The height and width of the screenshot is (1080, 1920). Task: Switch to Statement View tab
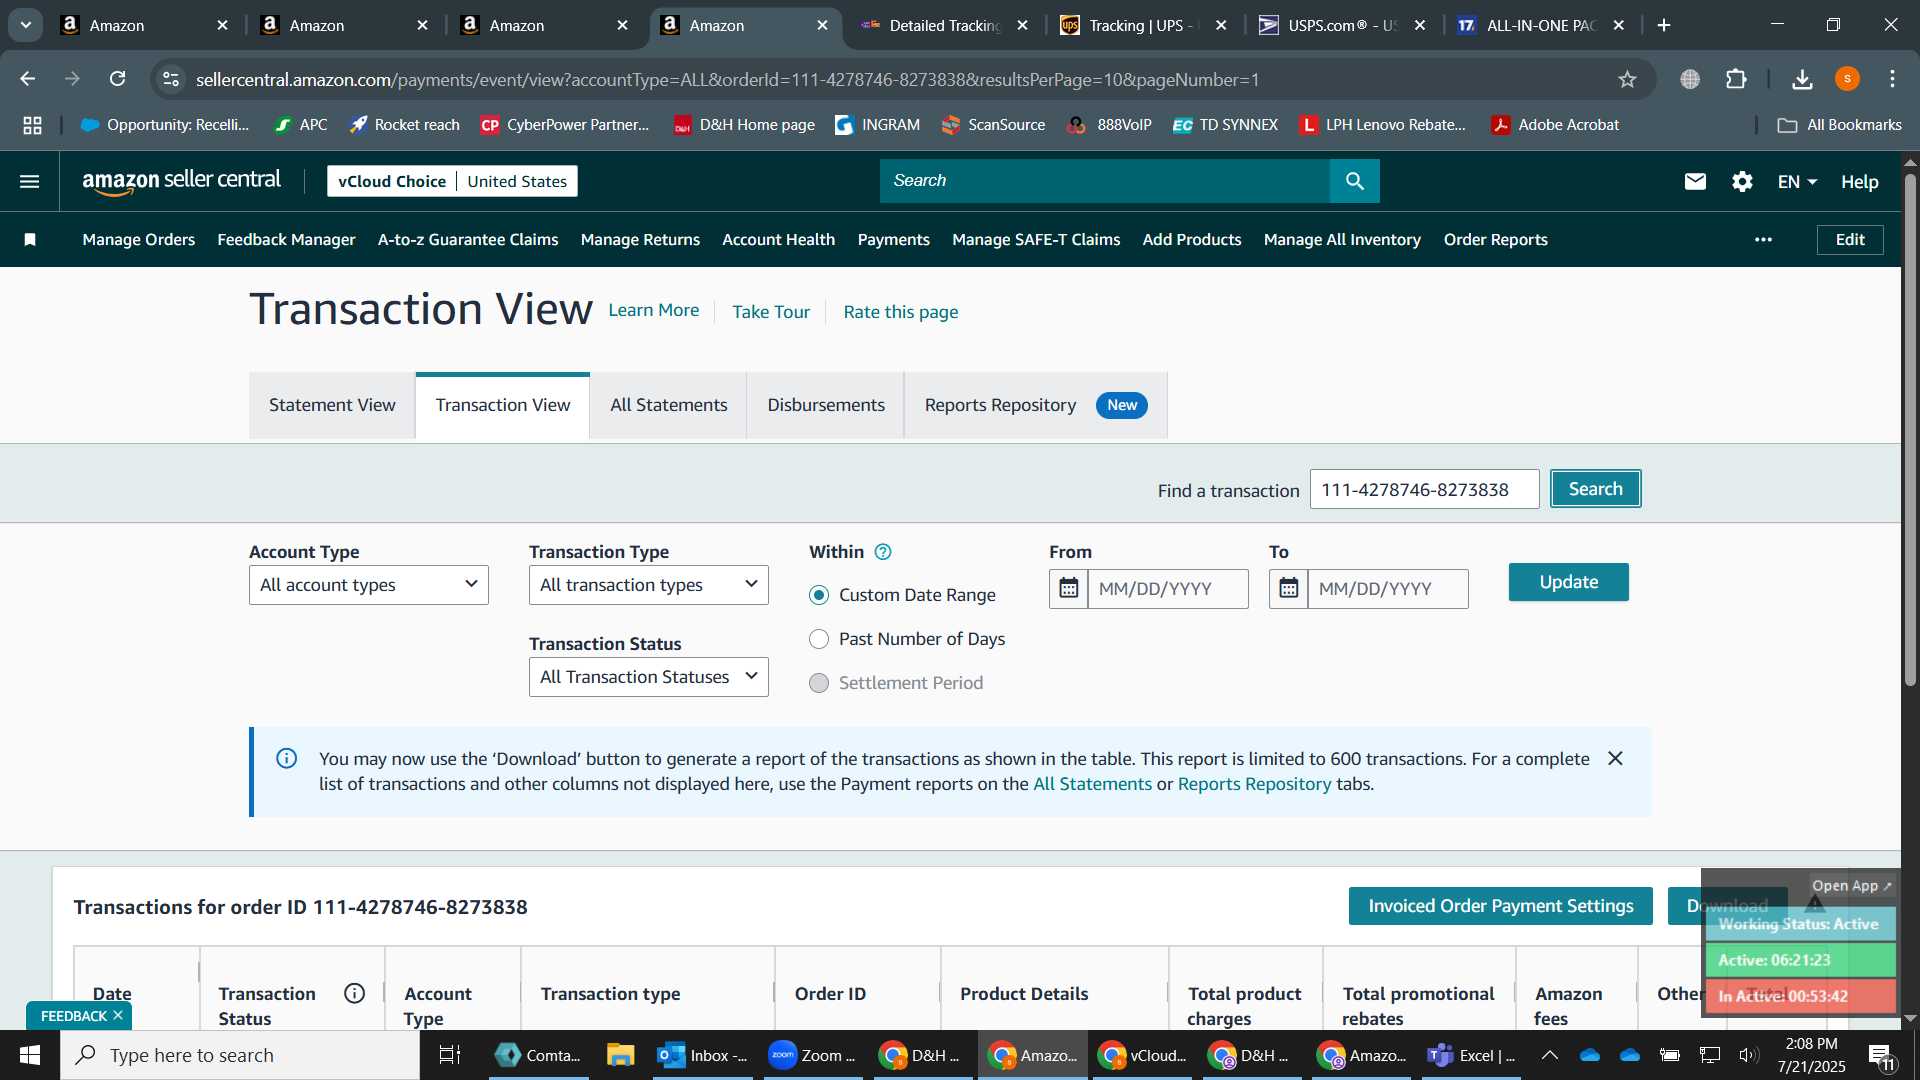click(x=332, y=405)
